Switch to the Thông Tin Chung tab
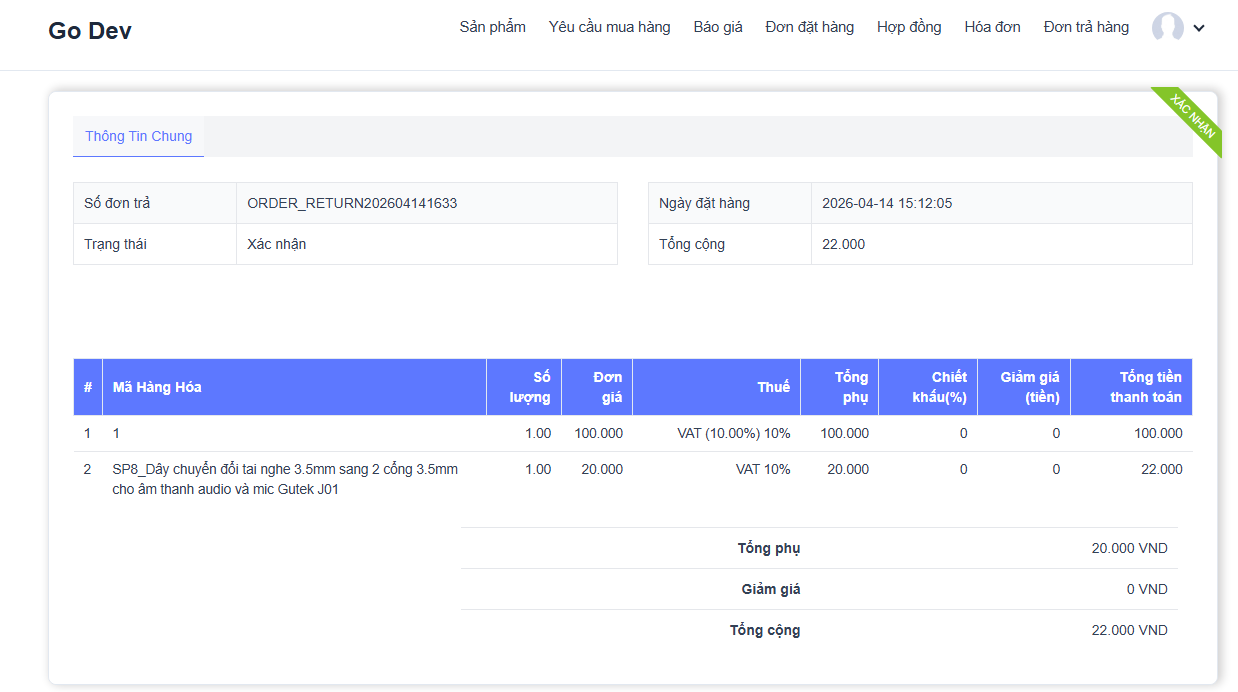Viewport: 1238px width, 692px height. (138, 136)
